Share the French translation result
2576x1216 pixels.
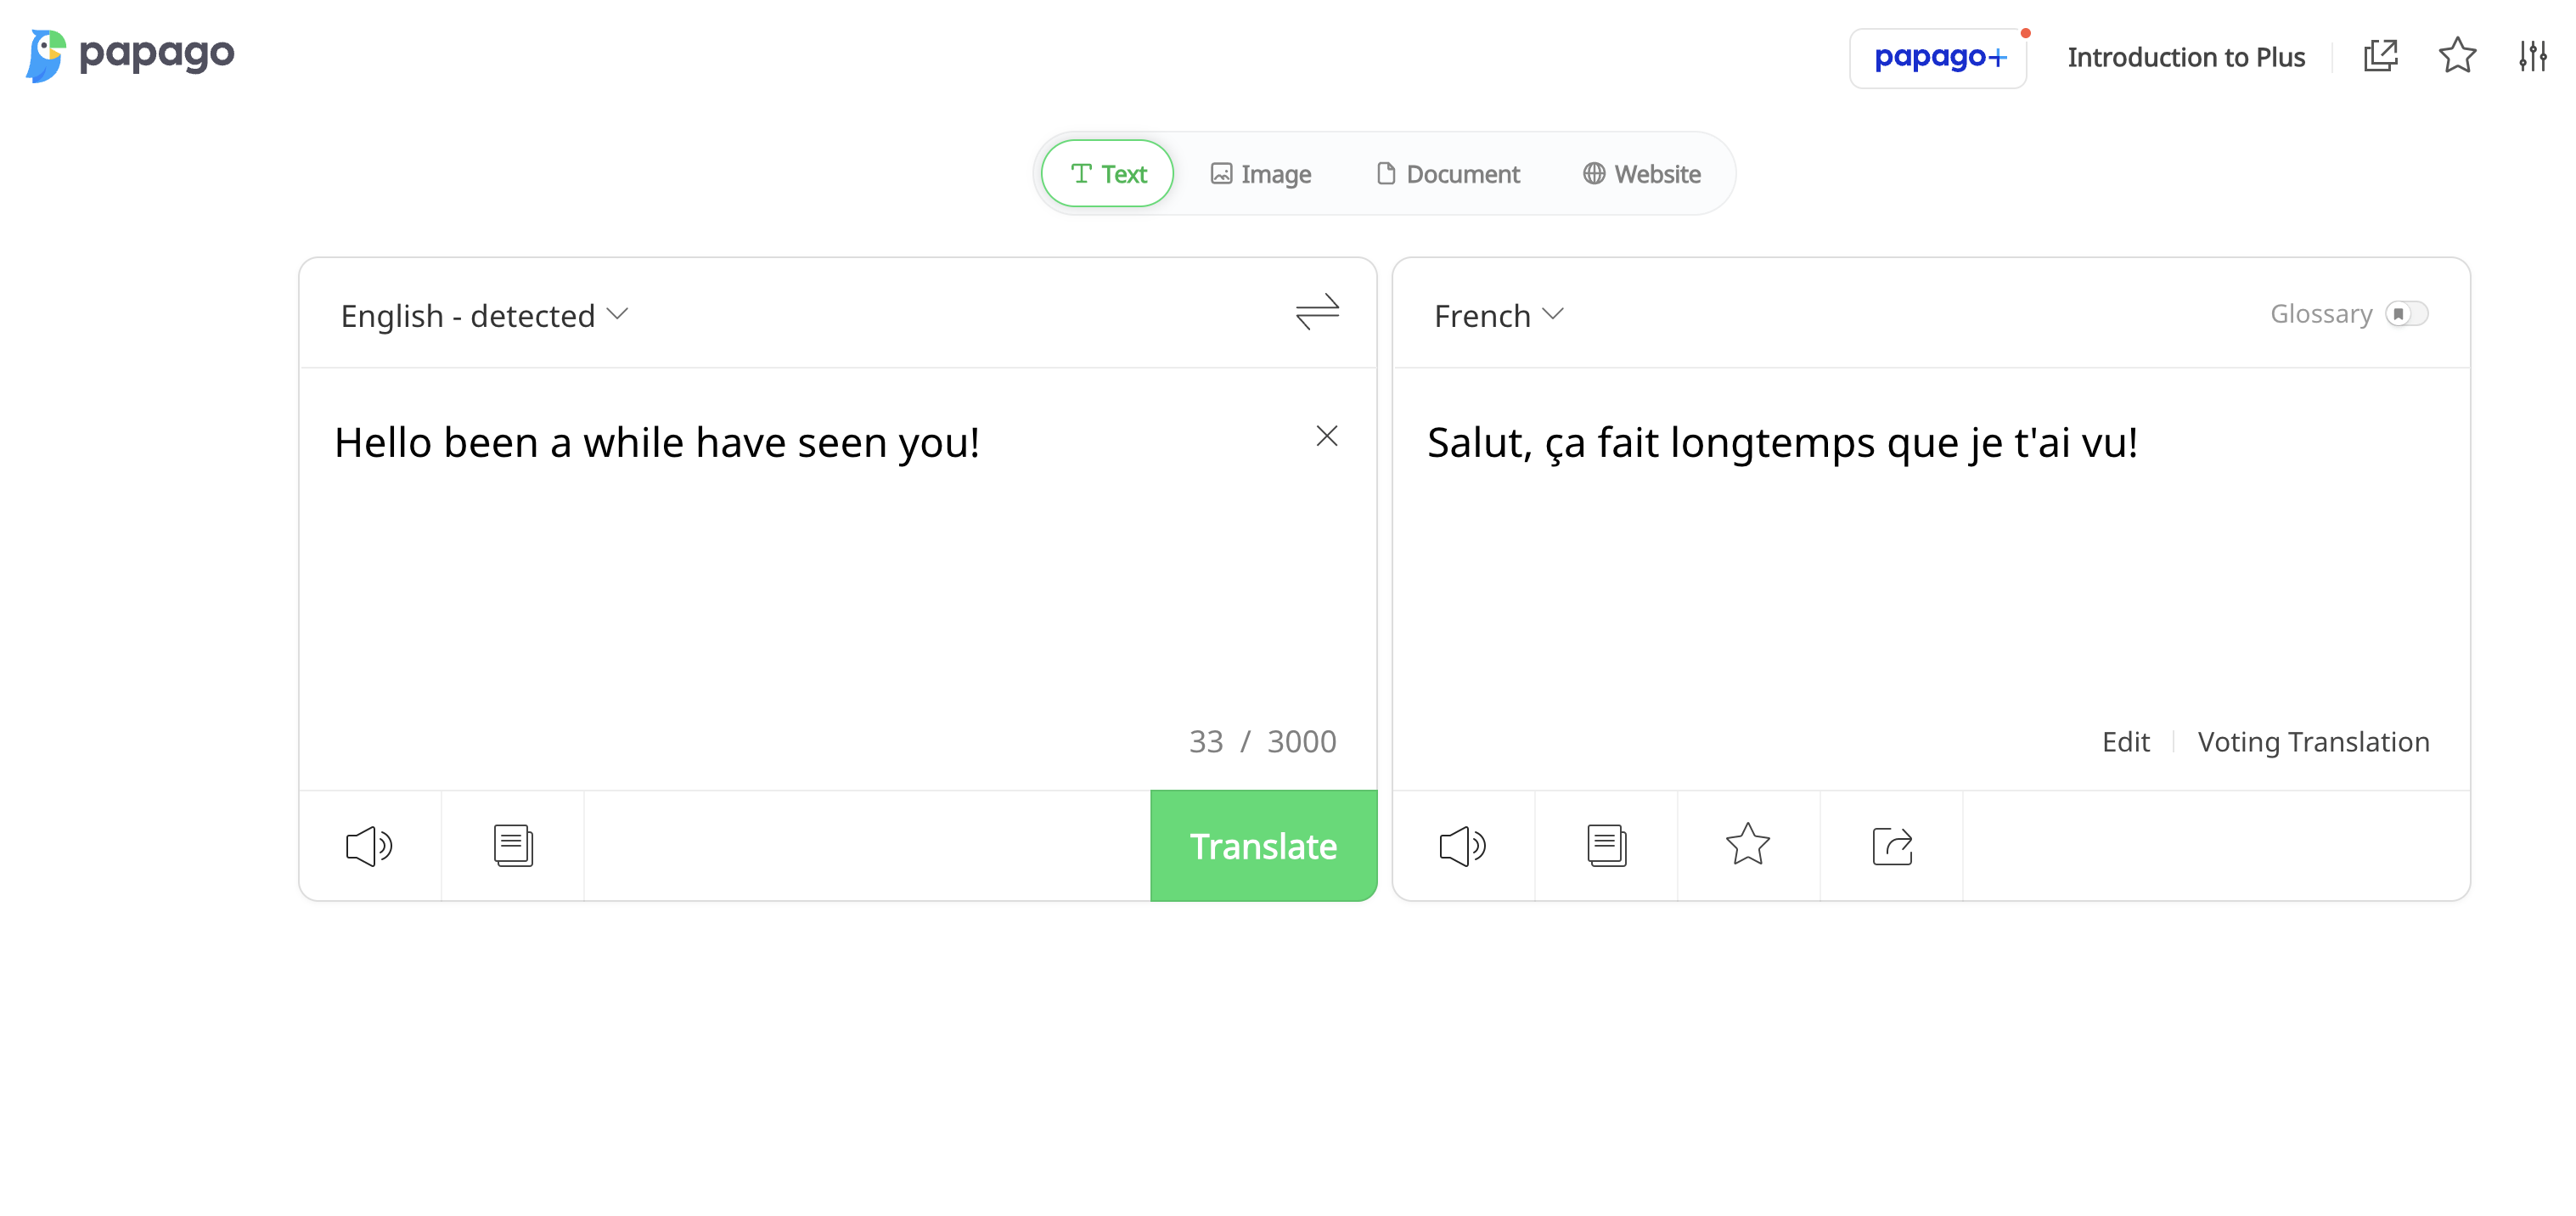pyautogui.click(x=1891, y=845)
